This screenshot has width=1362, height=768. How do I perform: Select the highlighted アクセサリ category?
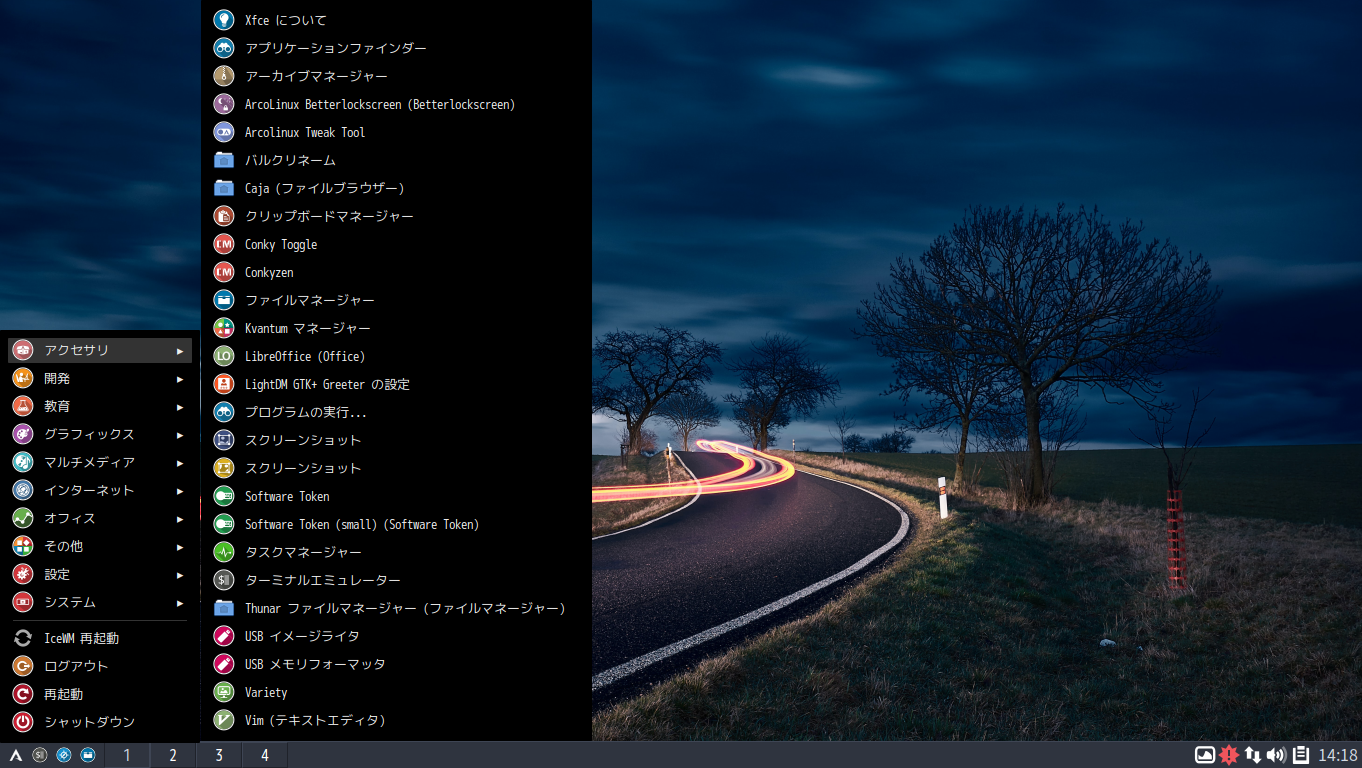pos(100,350)
